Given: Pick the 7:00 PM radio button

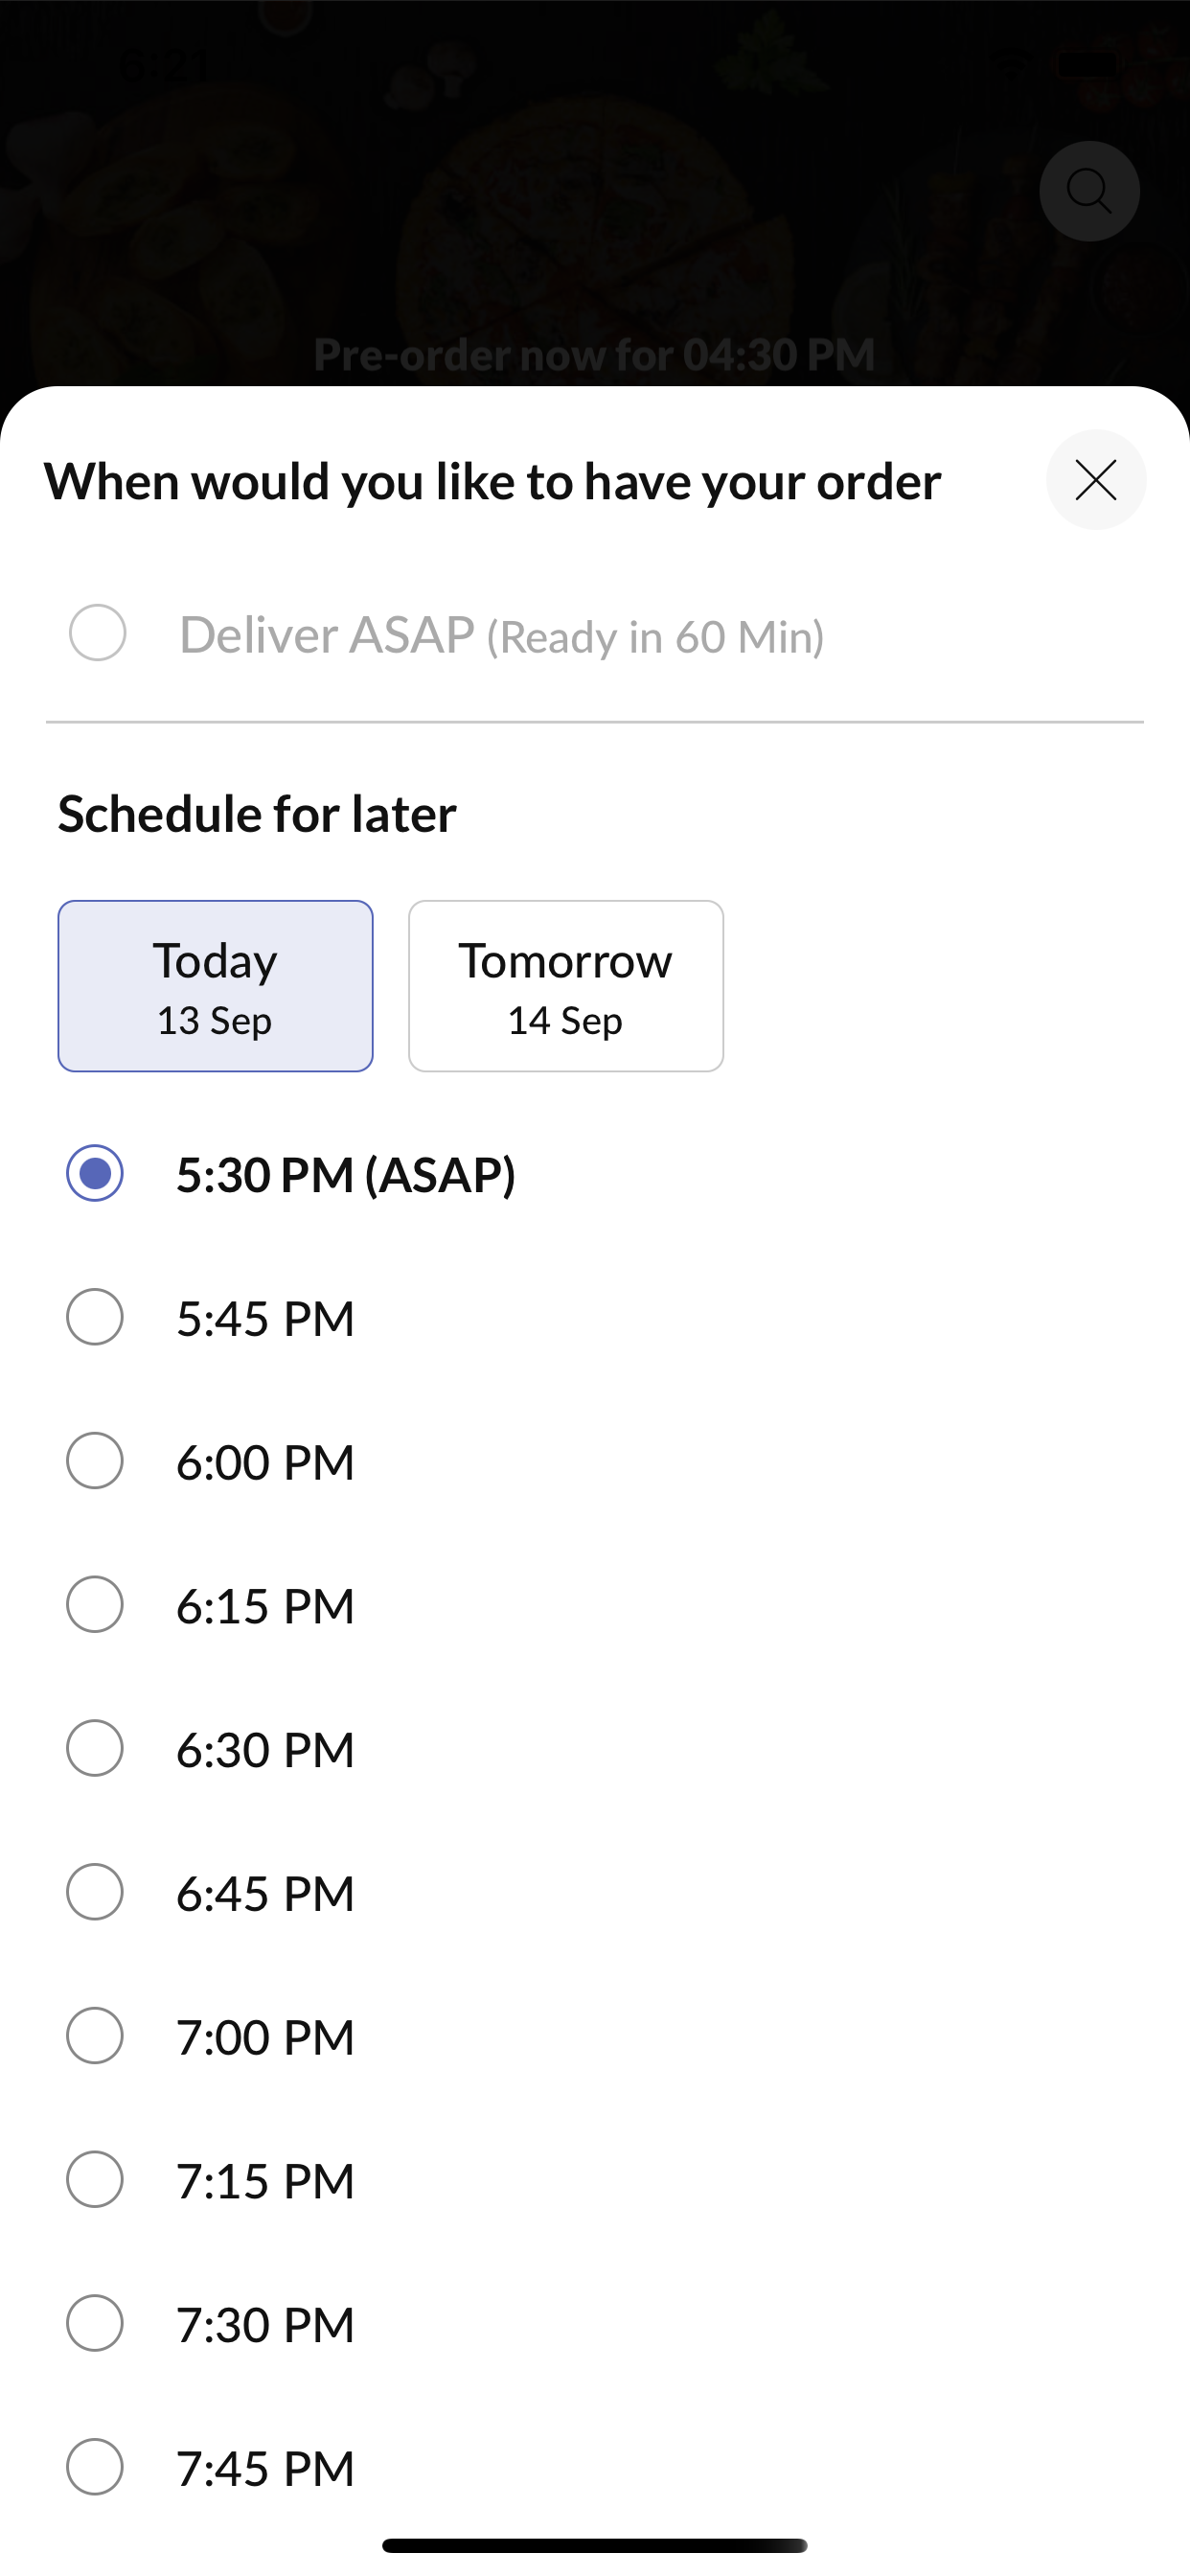Looking at the screenshot, I should point(95,2036).
